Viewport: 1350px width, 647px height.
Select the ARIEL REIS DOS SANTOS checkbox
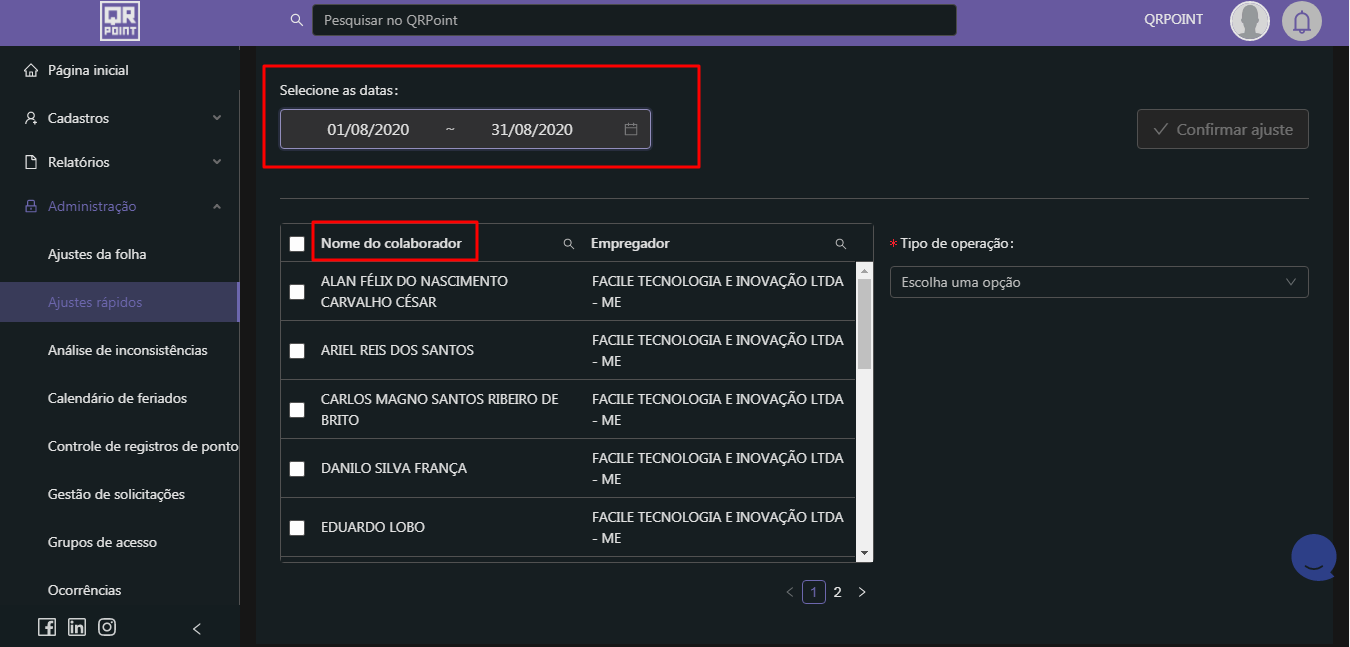pos(297,351)
